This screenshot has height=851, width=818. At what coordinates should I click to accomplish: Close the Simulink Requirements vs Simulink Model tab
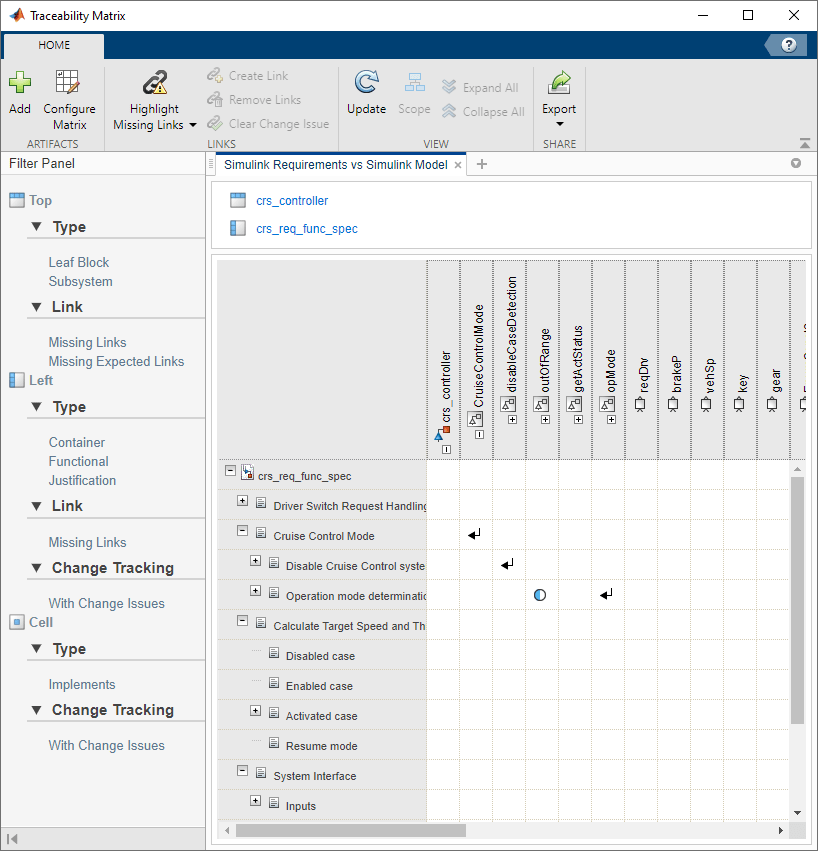(458, 165)
